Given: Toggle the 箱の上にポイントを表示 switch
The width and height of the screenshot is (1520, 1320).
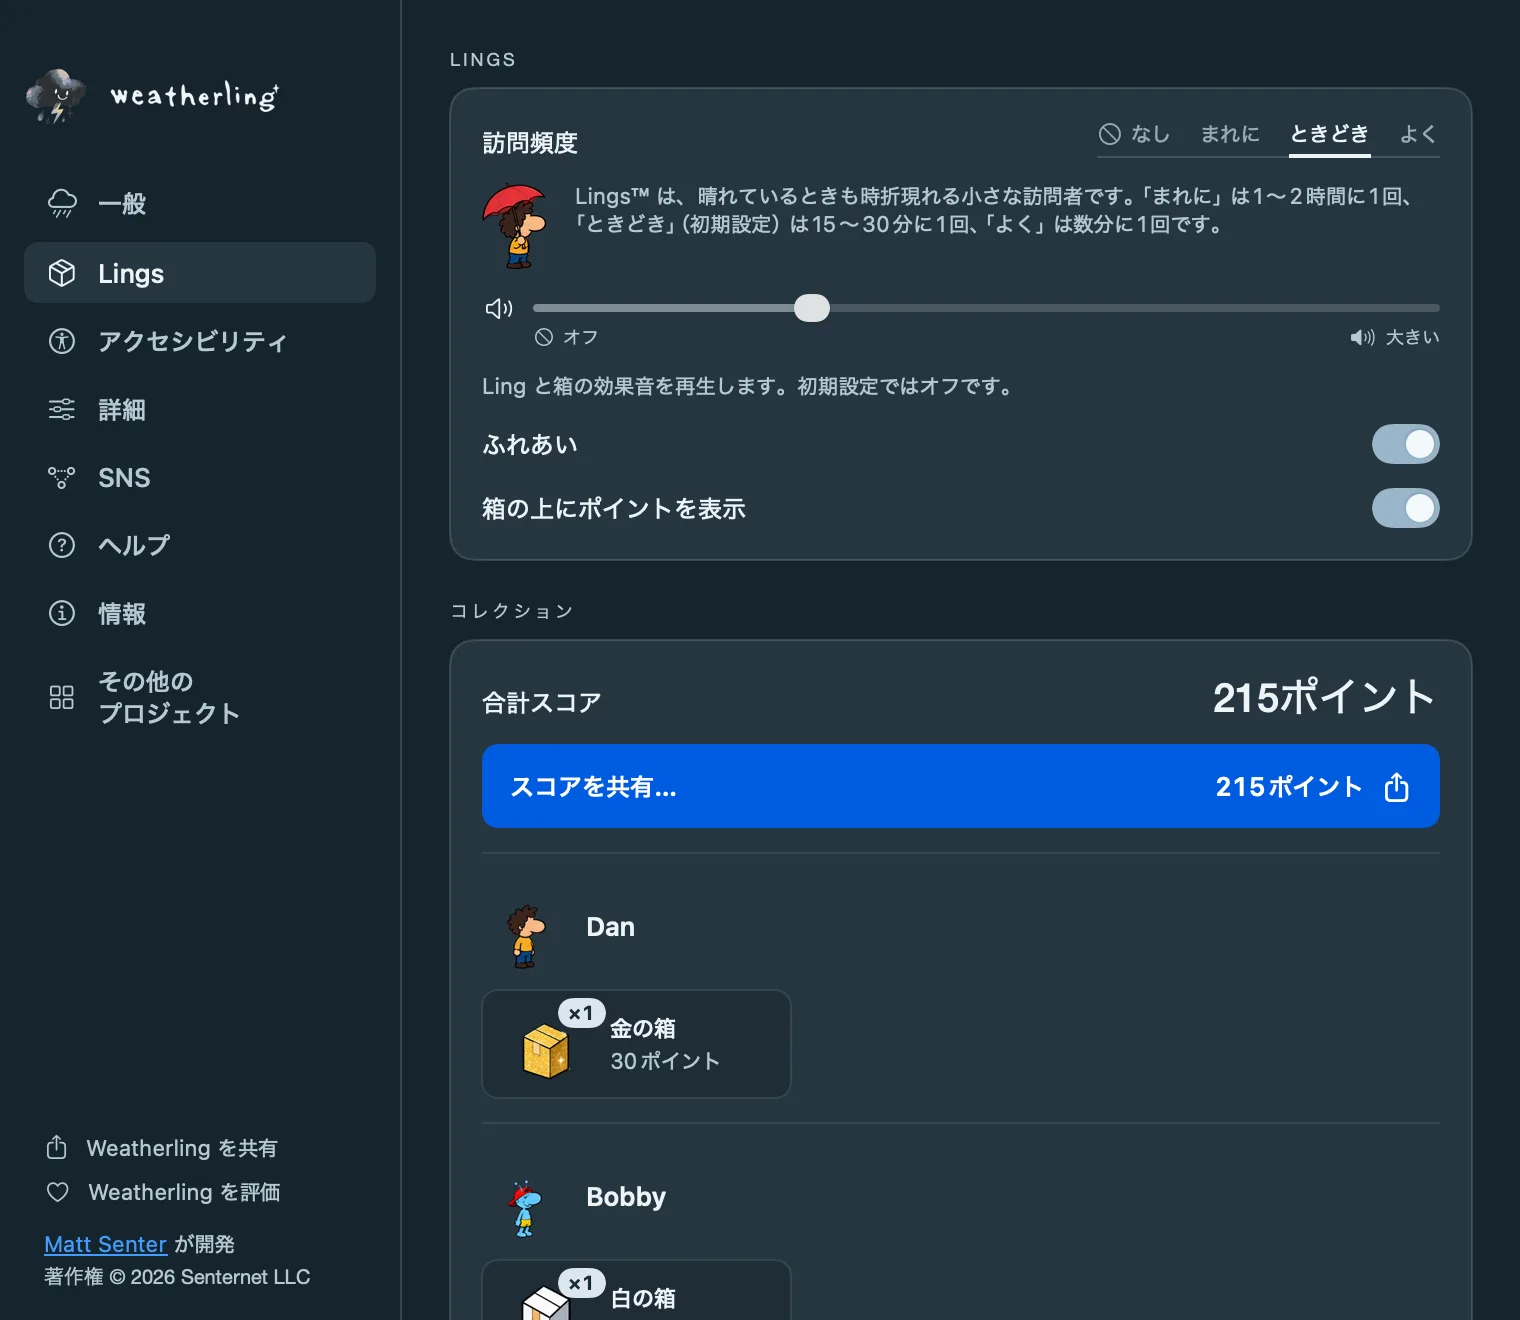Looking at the screenshot, I should [1406, 508].
